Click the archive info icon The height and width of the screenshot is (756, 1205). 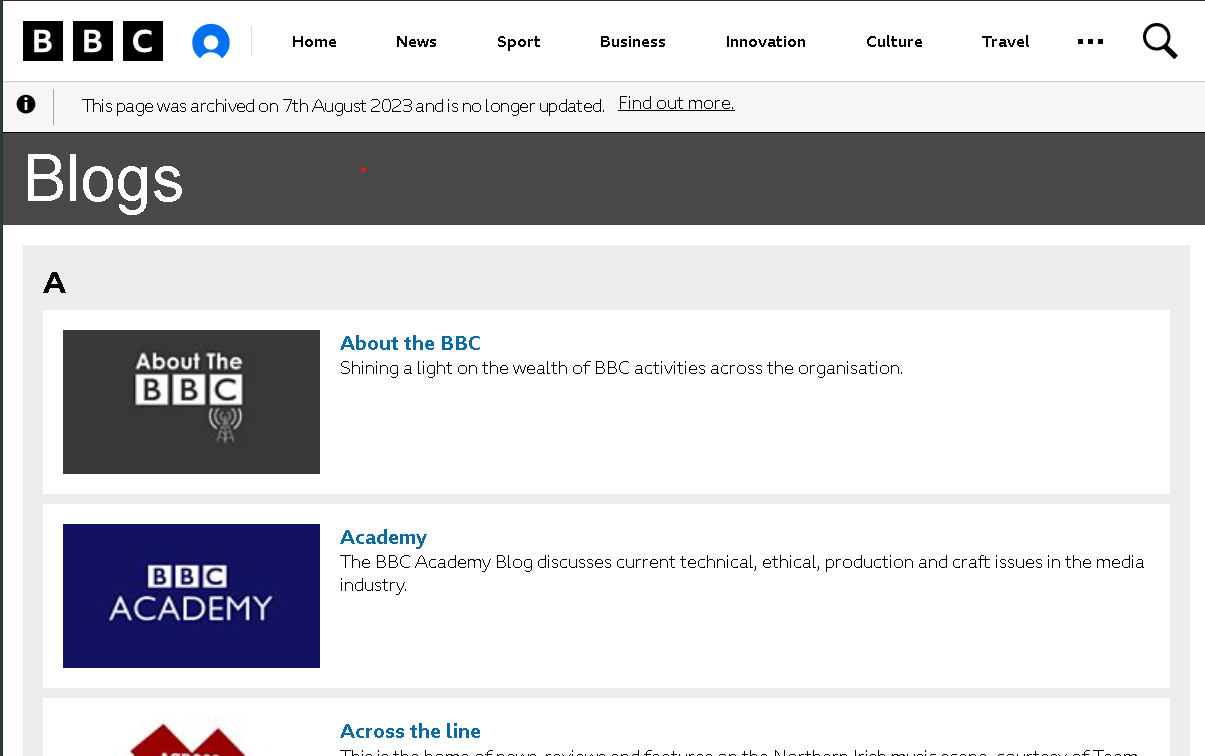pos(26,105)
